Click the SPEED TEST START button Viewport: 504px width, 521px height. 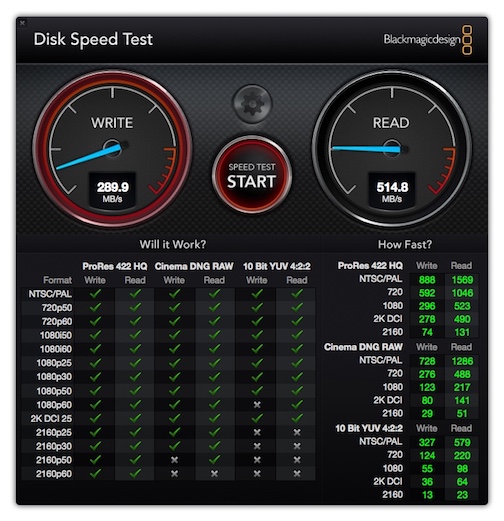(252, 175)
